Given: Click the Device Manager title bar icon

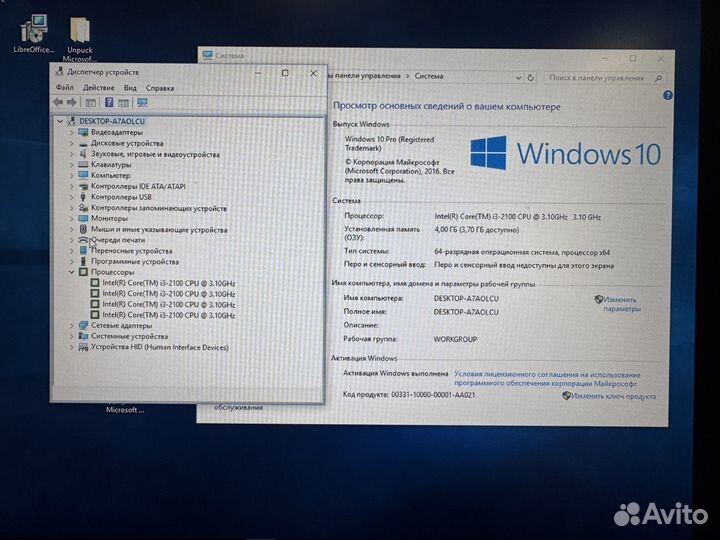Looking at the screenshot, I should [59, 72].
